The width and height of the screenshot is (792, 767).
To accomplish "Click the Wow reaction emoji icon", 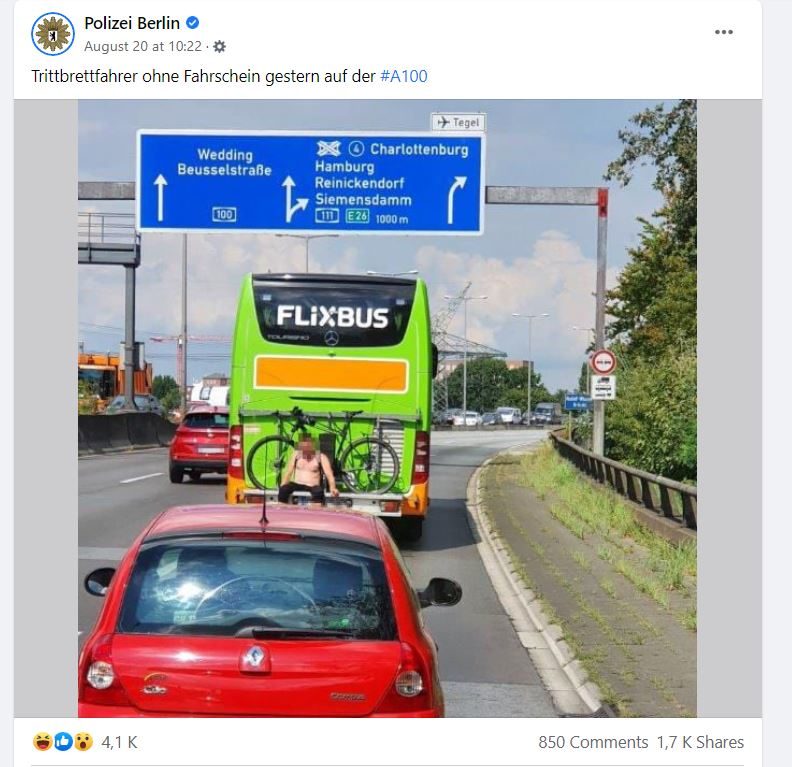I will point(84,741).
